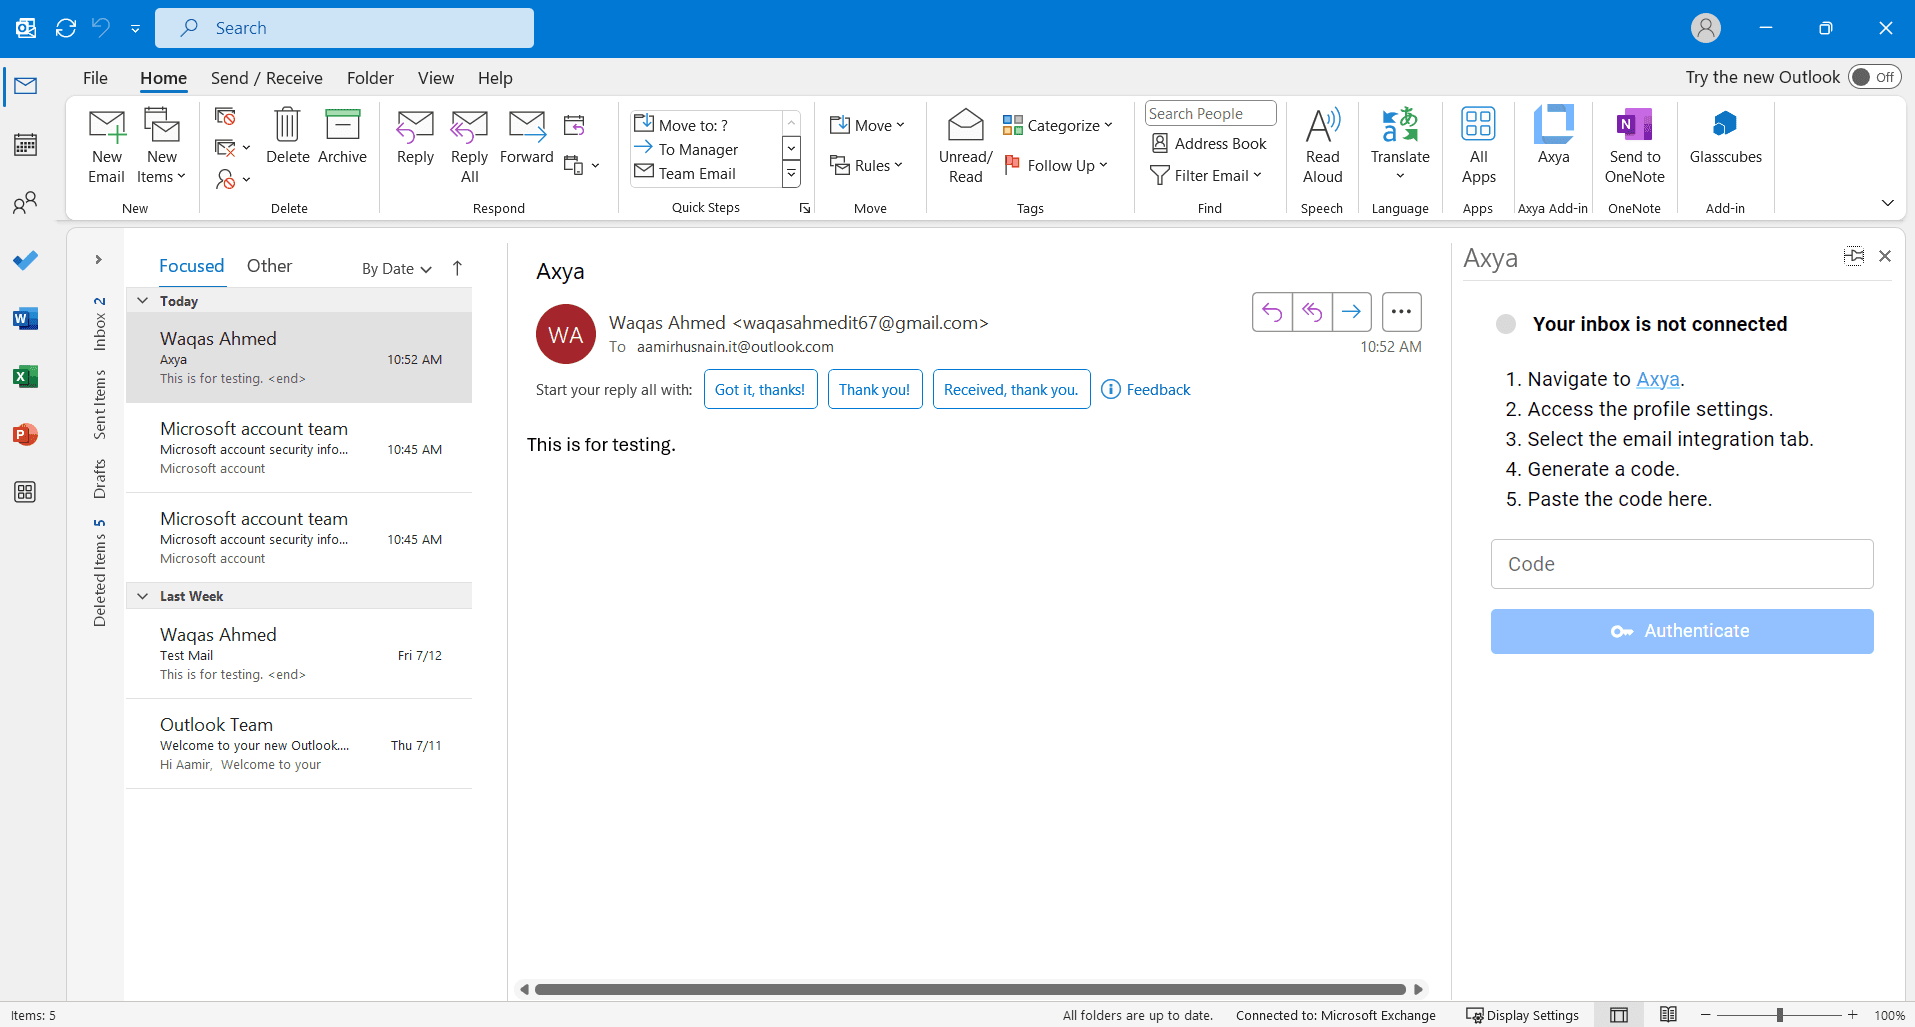Open Word from the app sidebar
This screenshot has width=1915, height=1027.
pos(25,318)
